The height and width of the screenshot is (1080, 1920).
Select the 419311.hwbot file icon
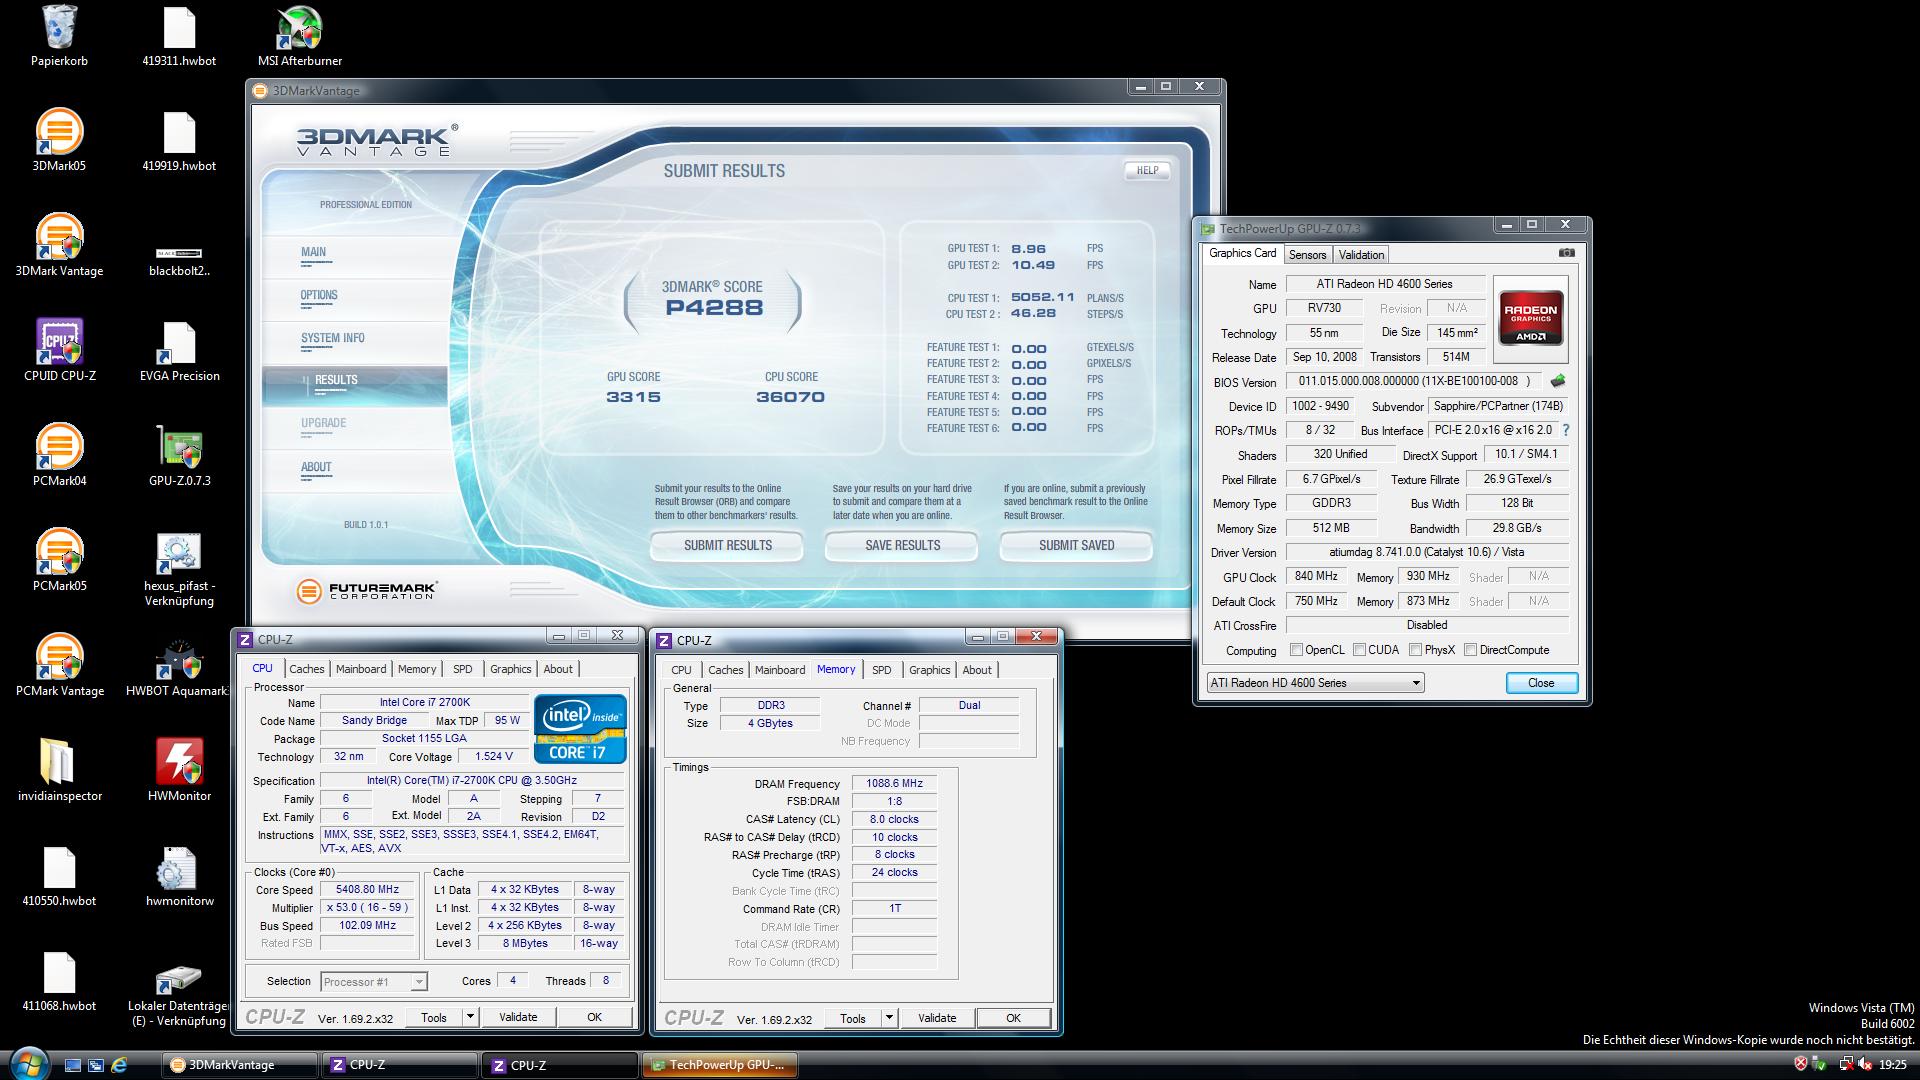pyautogui.click(x=179, y=37)
